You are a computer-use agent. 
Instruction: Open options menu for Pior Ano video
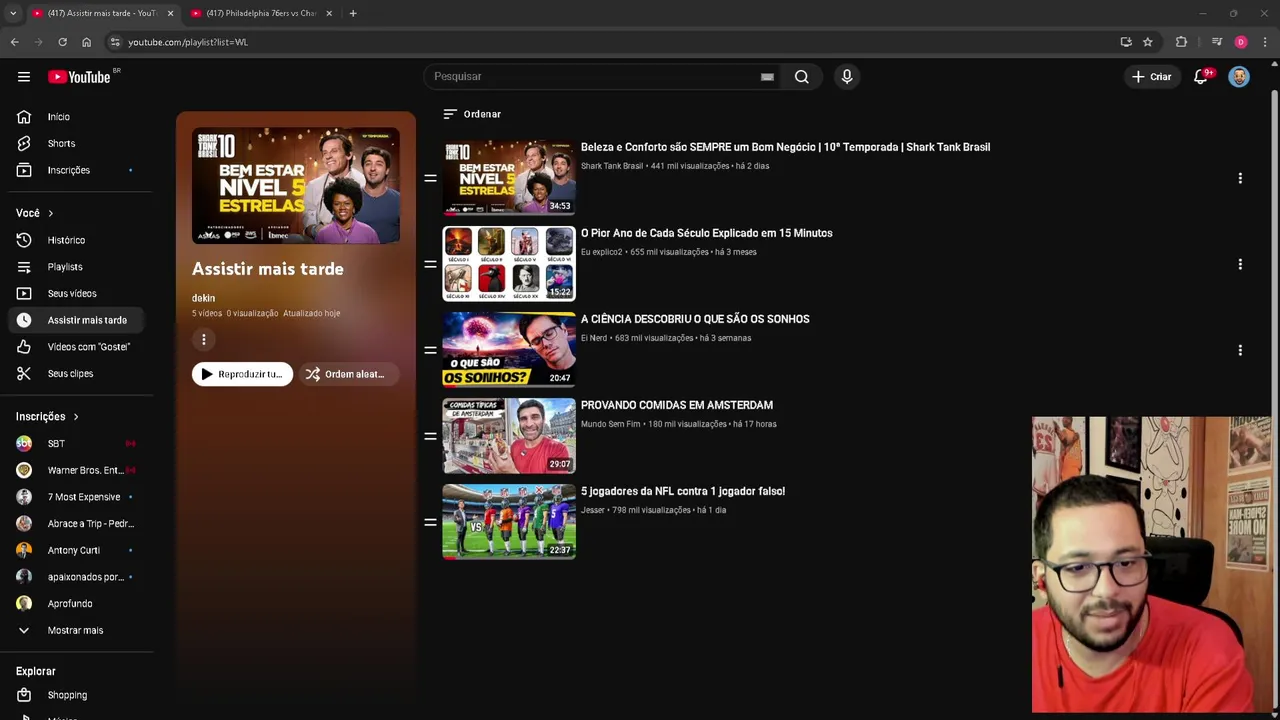(x=1240, y=264)
